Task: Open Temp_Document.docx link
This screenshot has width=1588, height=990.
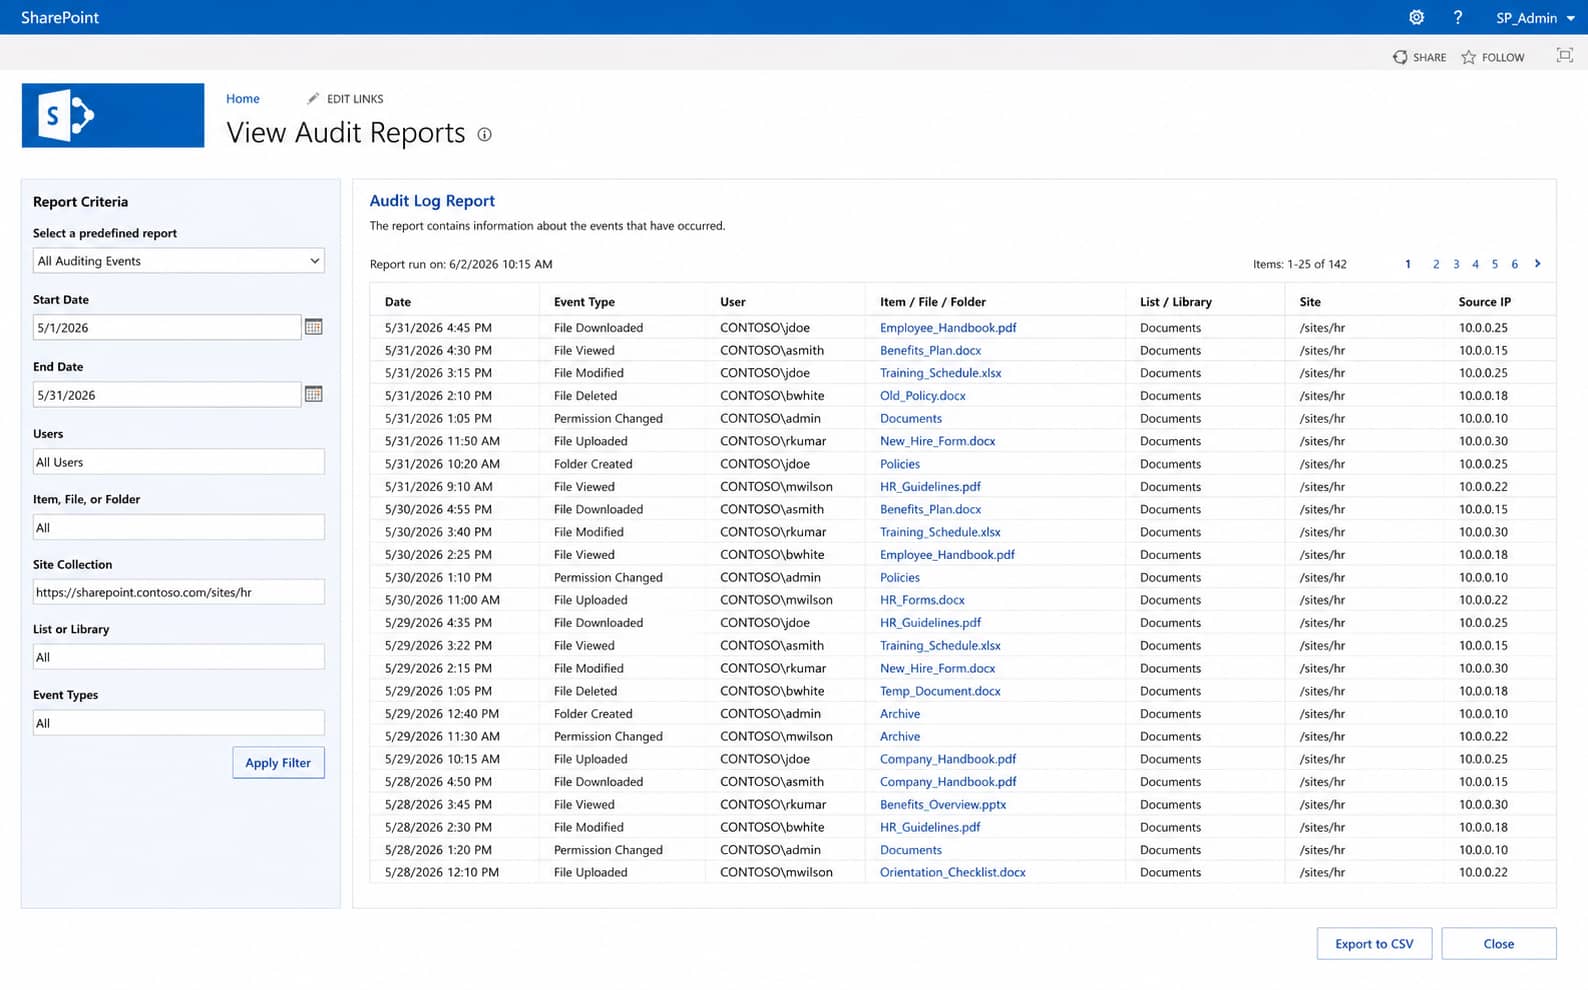Action: [x=940, y=691]
